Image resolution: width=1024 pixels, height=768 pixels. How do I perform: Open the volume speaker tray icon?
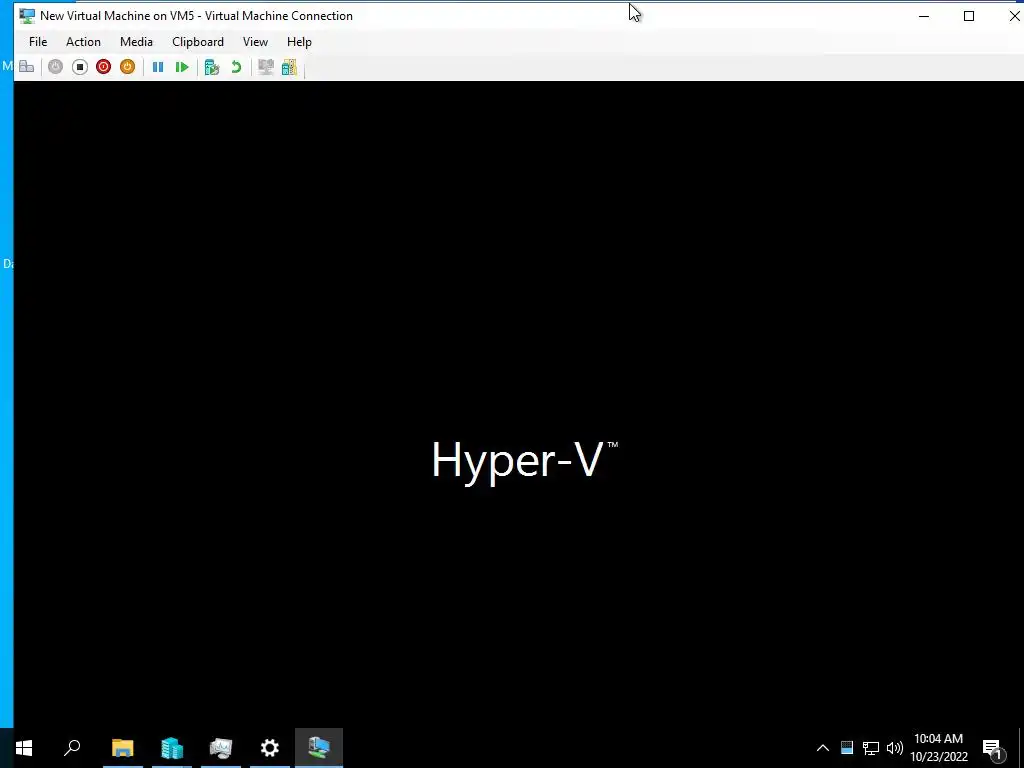click(895, 748)
